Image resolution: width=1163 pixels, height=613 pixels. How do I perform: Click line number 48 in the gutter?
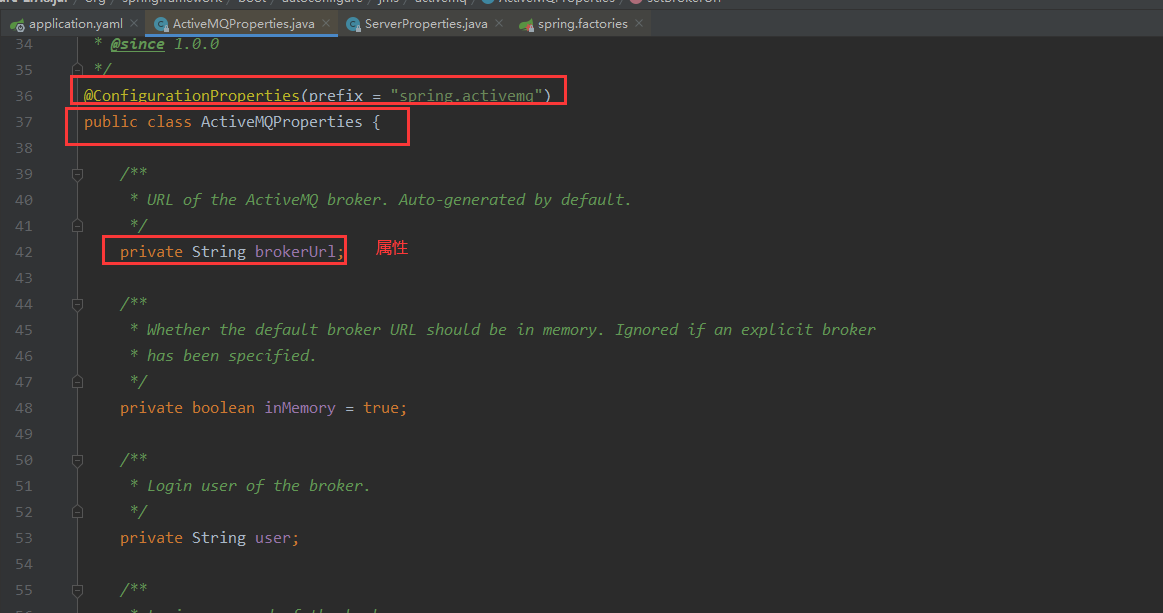pyautogui.click(x=24, y=408)
